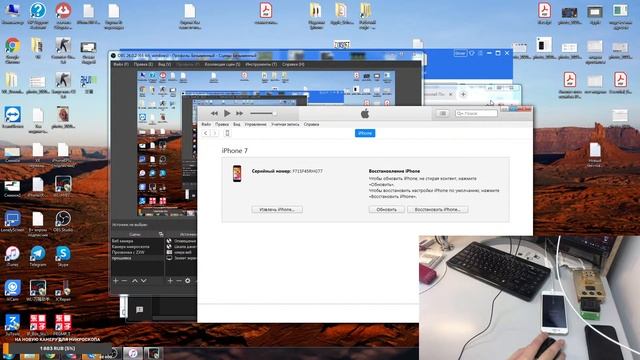Screen dimensions: 640x360
Task: Open the iVCam desktop shortcut
Action: pos(12,291)
